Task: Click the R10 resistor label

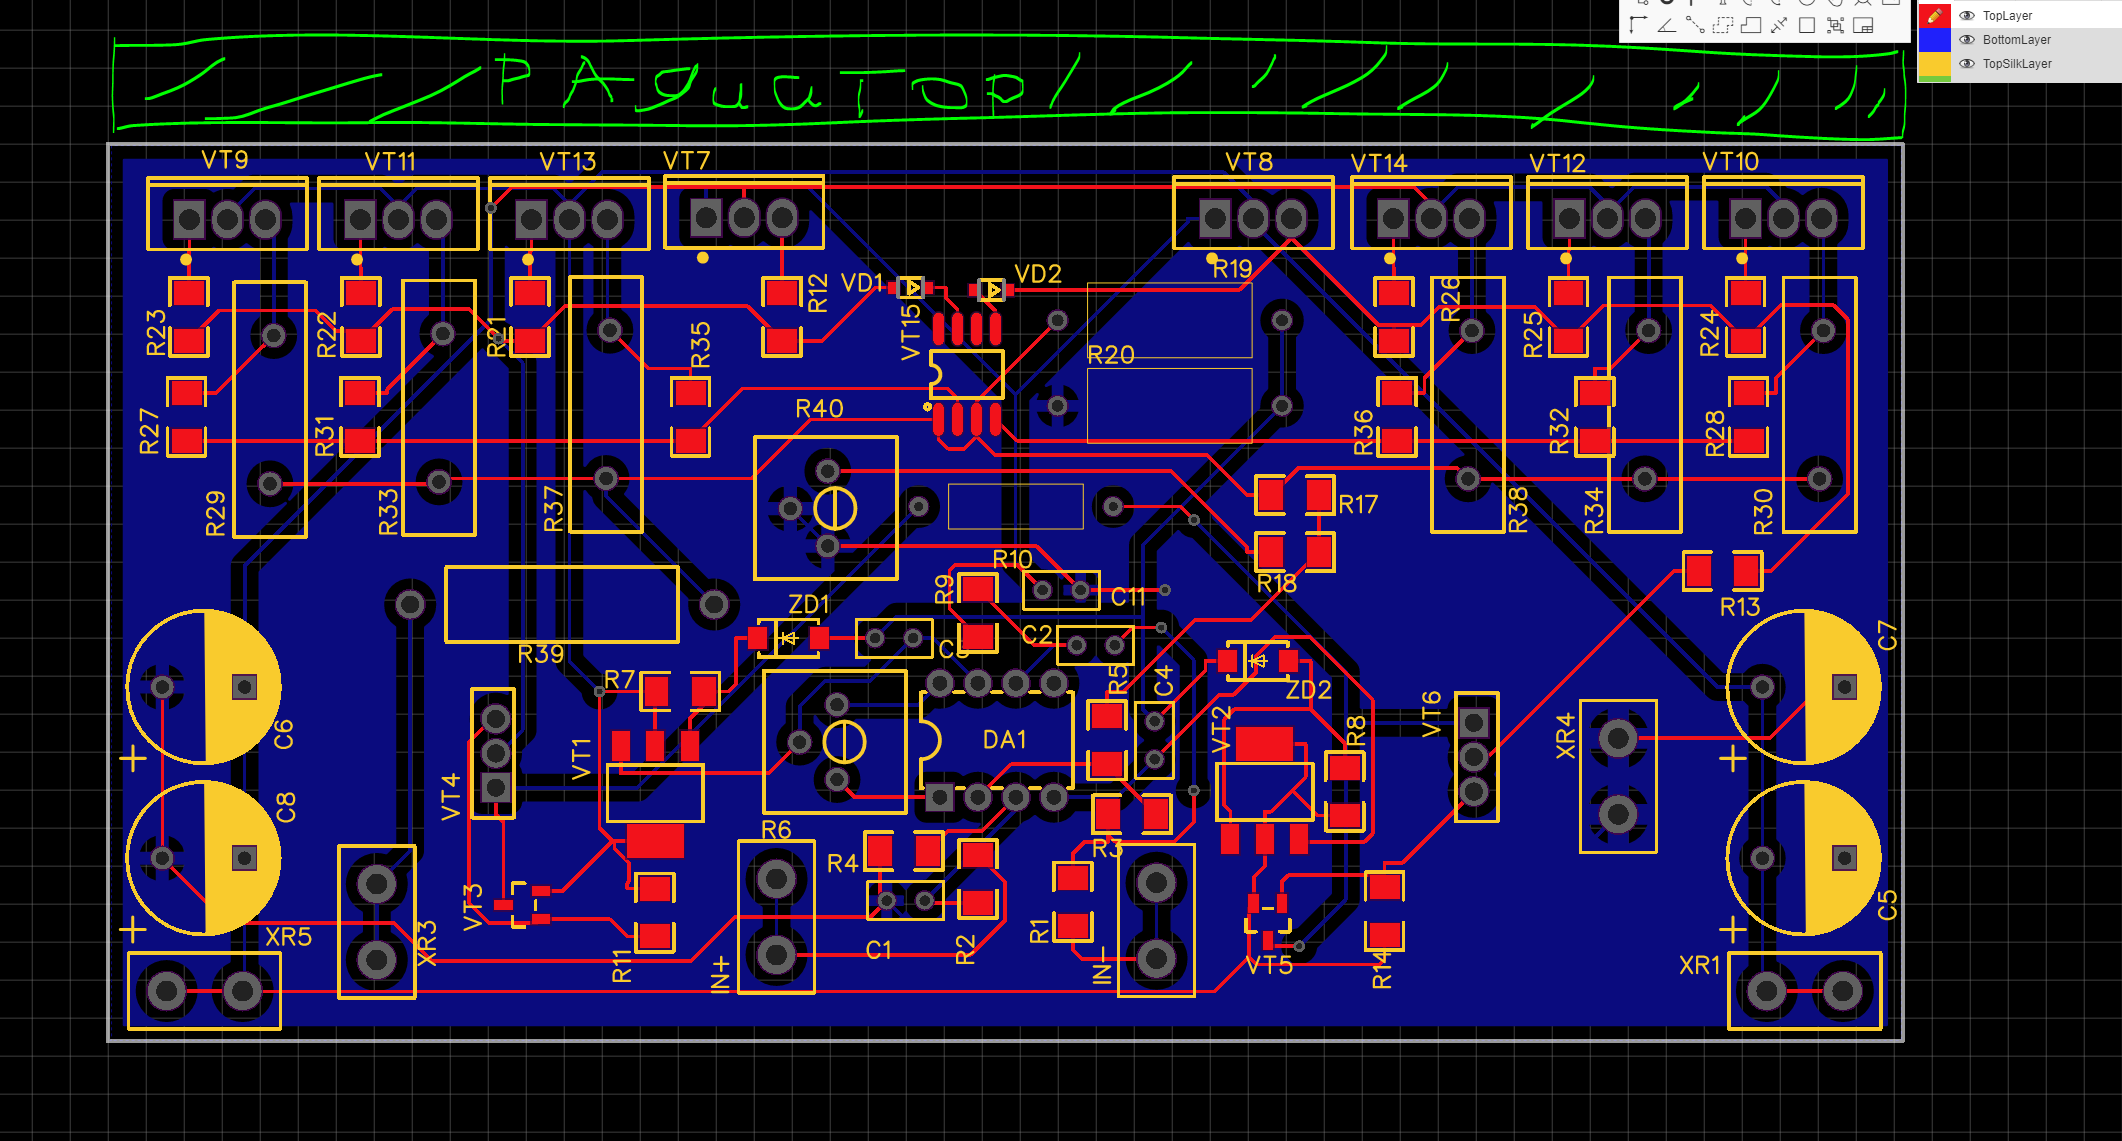Action: pyautogui.click(x=1012, y=560)
